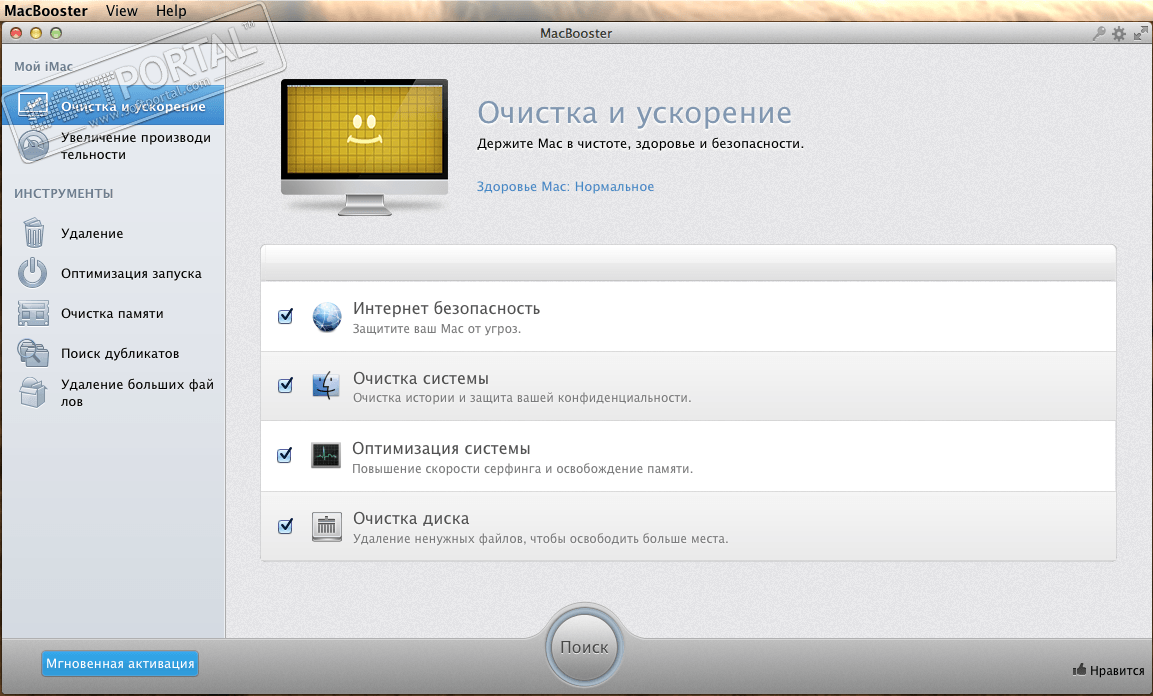The width and height of the screenshot is (1153, 696).
Task: Open the Help menu
Action: [x=171, y=10]
